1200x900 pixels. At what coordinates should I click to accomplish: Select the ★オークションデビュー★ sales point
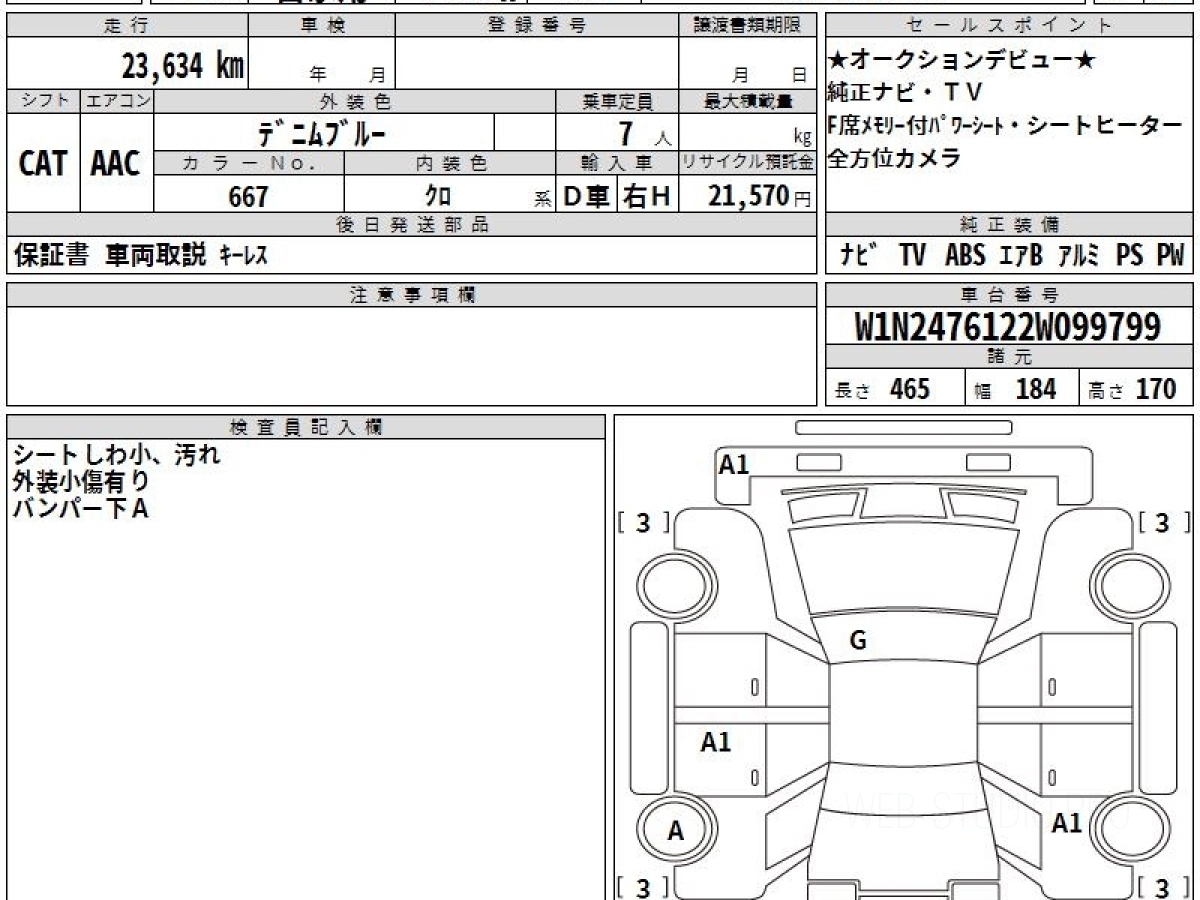point(962,61)
